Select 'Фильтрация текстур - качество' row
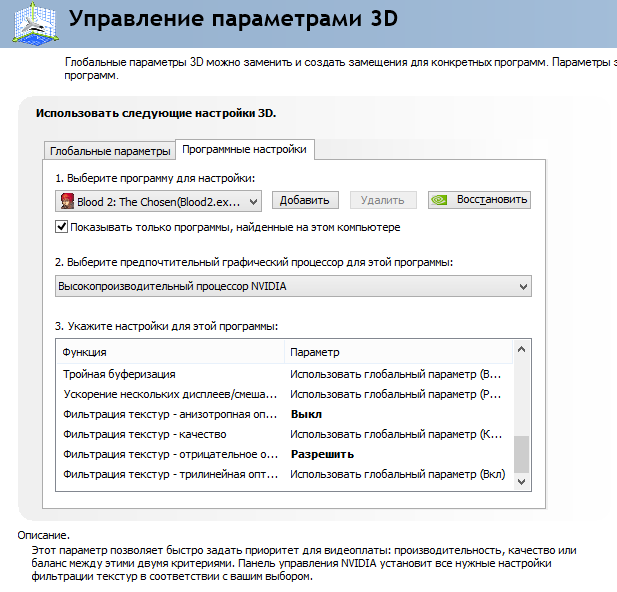 285,434
